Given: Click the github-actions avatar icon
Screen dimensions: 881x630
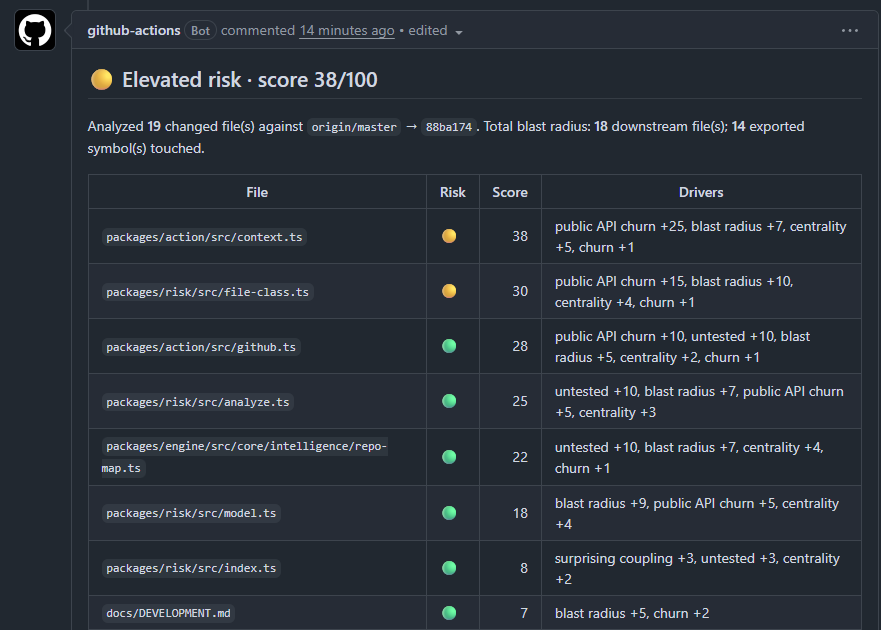Looking at the screenshot, I should [35, 30].
